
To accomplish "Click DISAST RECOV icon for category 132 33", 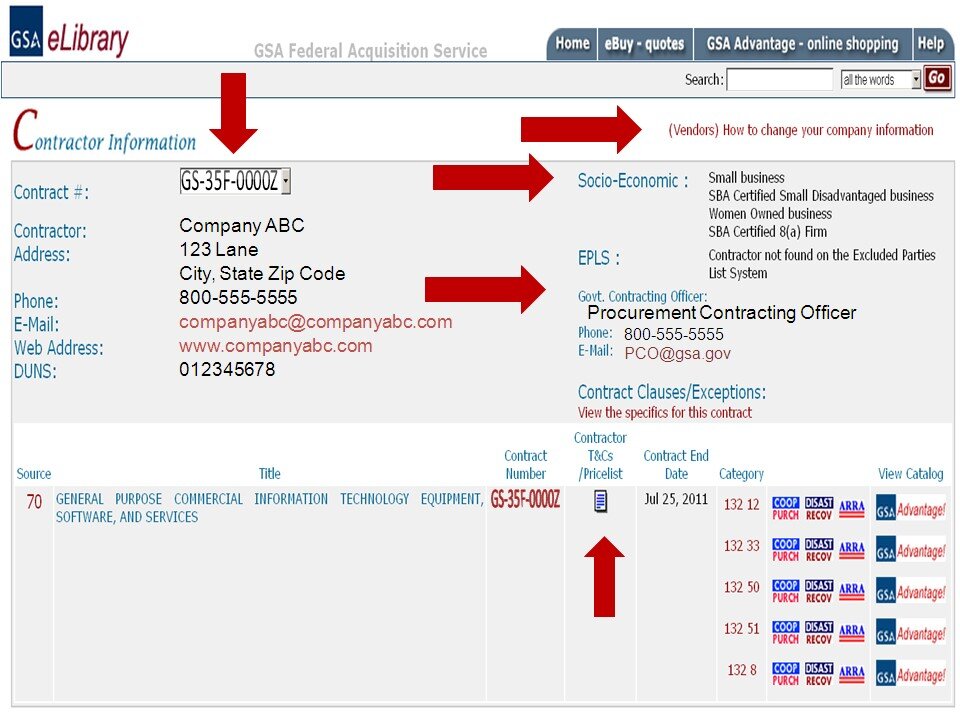I will click(819, 550).
